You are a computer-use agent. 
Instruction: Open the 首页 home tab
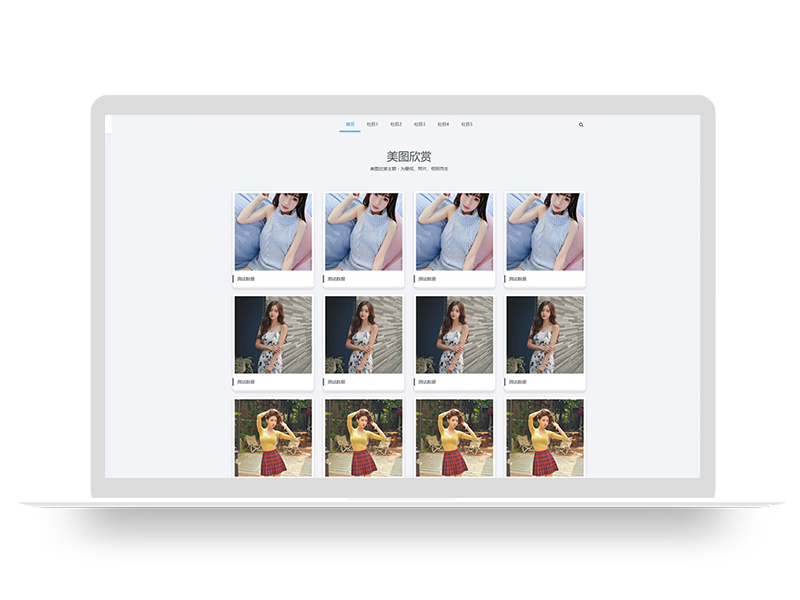[x=350, y=125]
